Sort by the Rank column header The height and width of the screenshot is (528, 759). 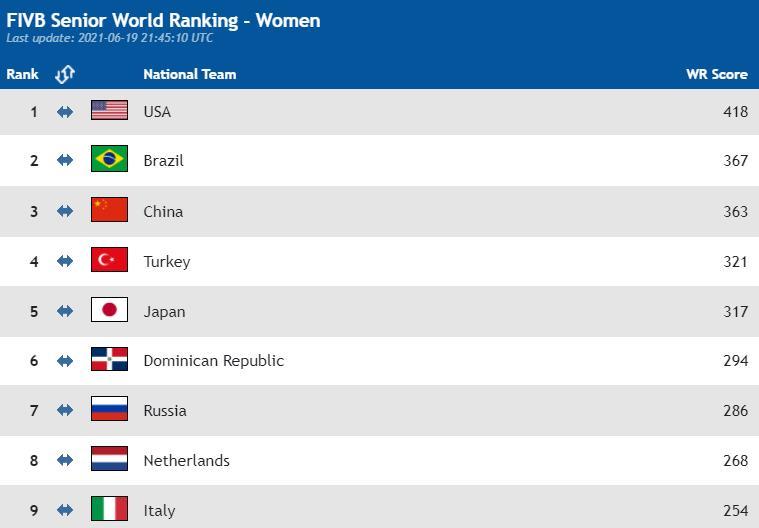22,74
